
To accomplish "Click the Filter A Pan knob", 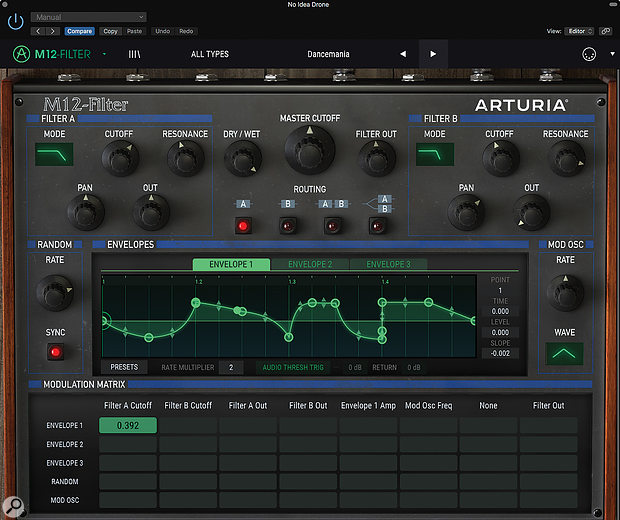I will coord(85,213).
